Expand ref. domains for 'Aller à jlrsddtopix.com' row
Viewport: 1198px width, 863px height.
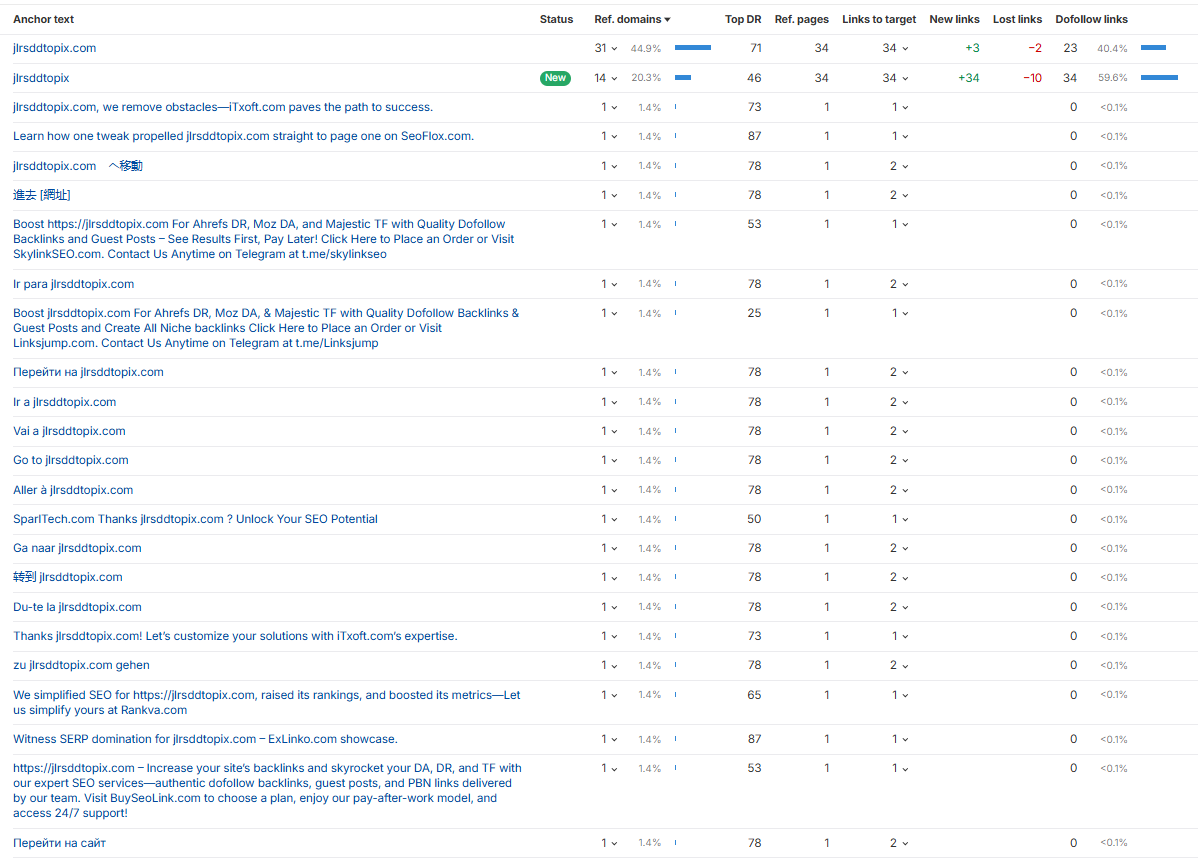coord(609,490)
